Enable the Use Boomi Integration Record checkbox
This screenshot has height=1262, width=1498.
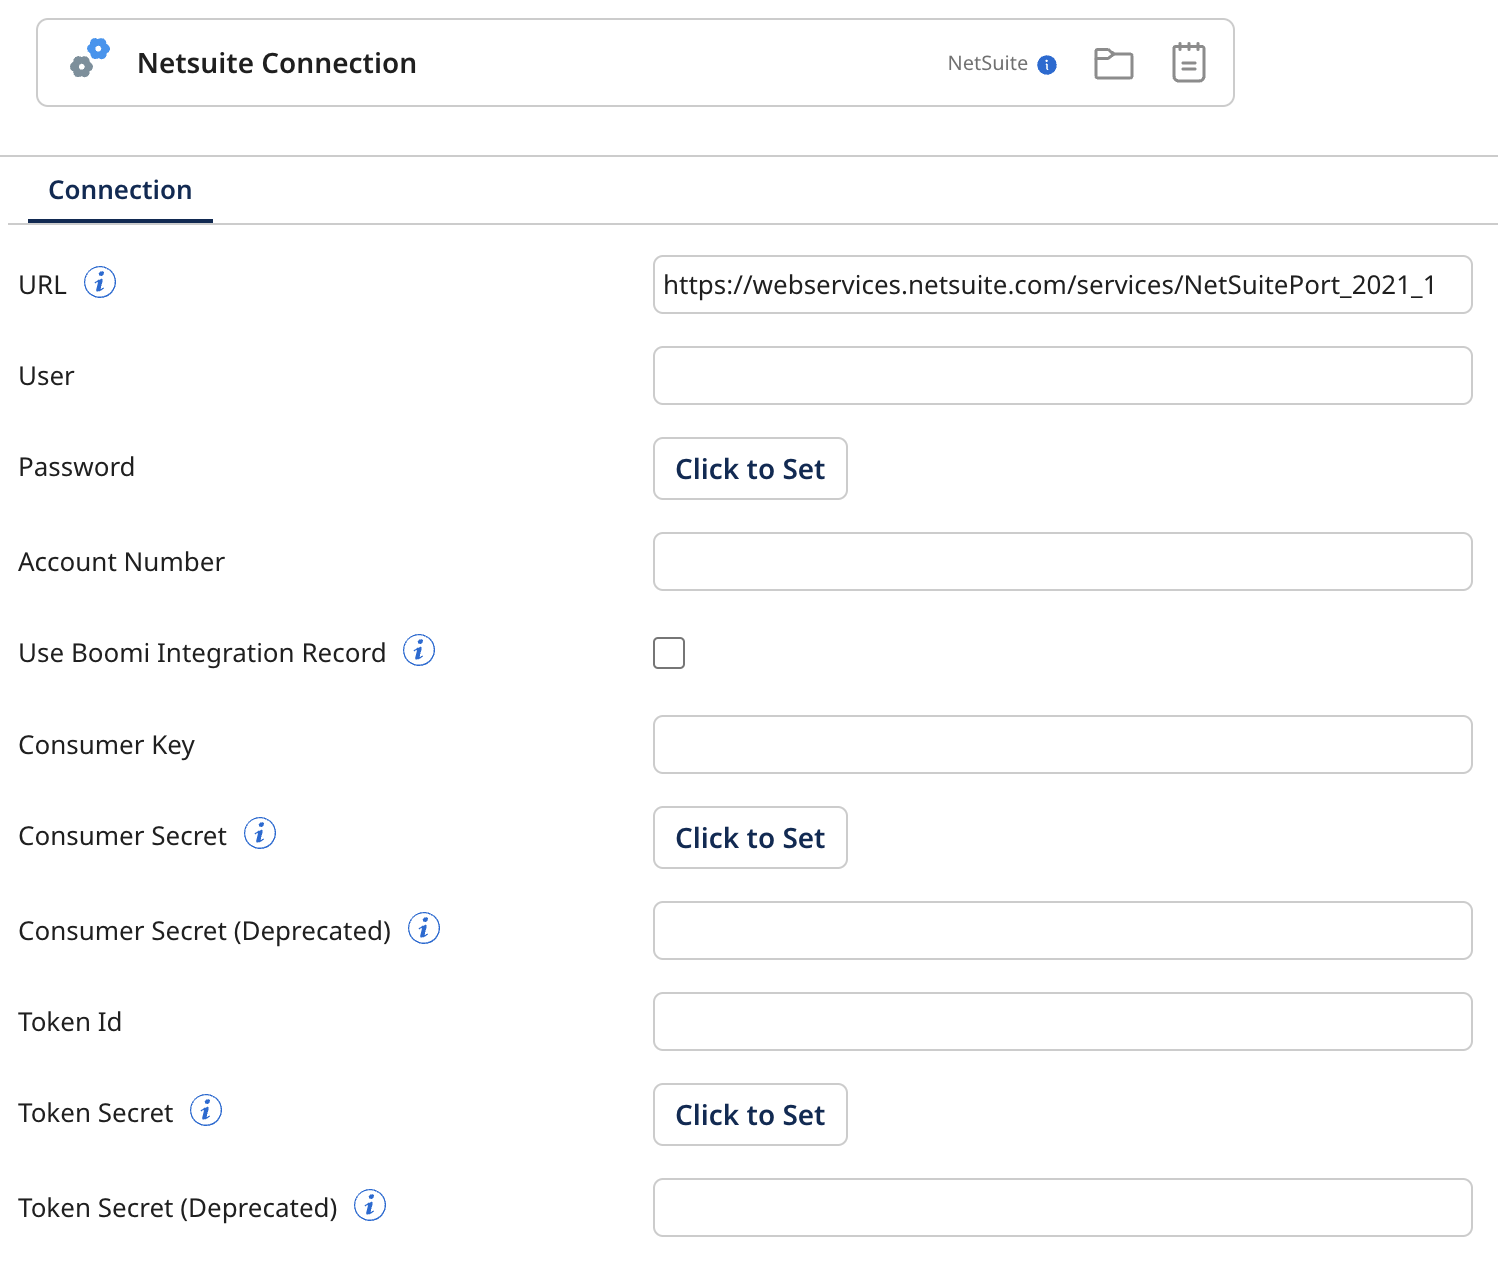click(x=668, y=652)
